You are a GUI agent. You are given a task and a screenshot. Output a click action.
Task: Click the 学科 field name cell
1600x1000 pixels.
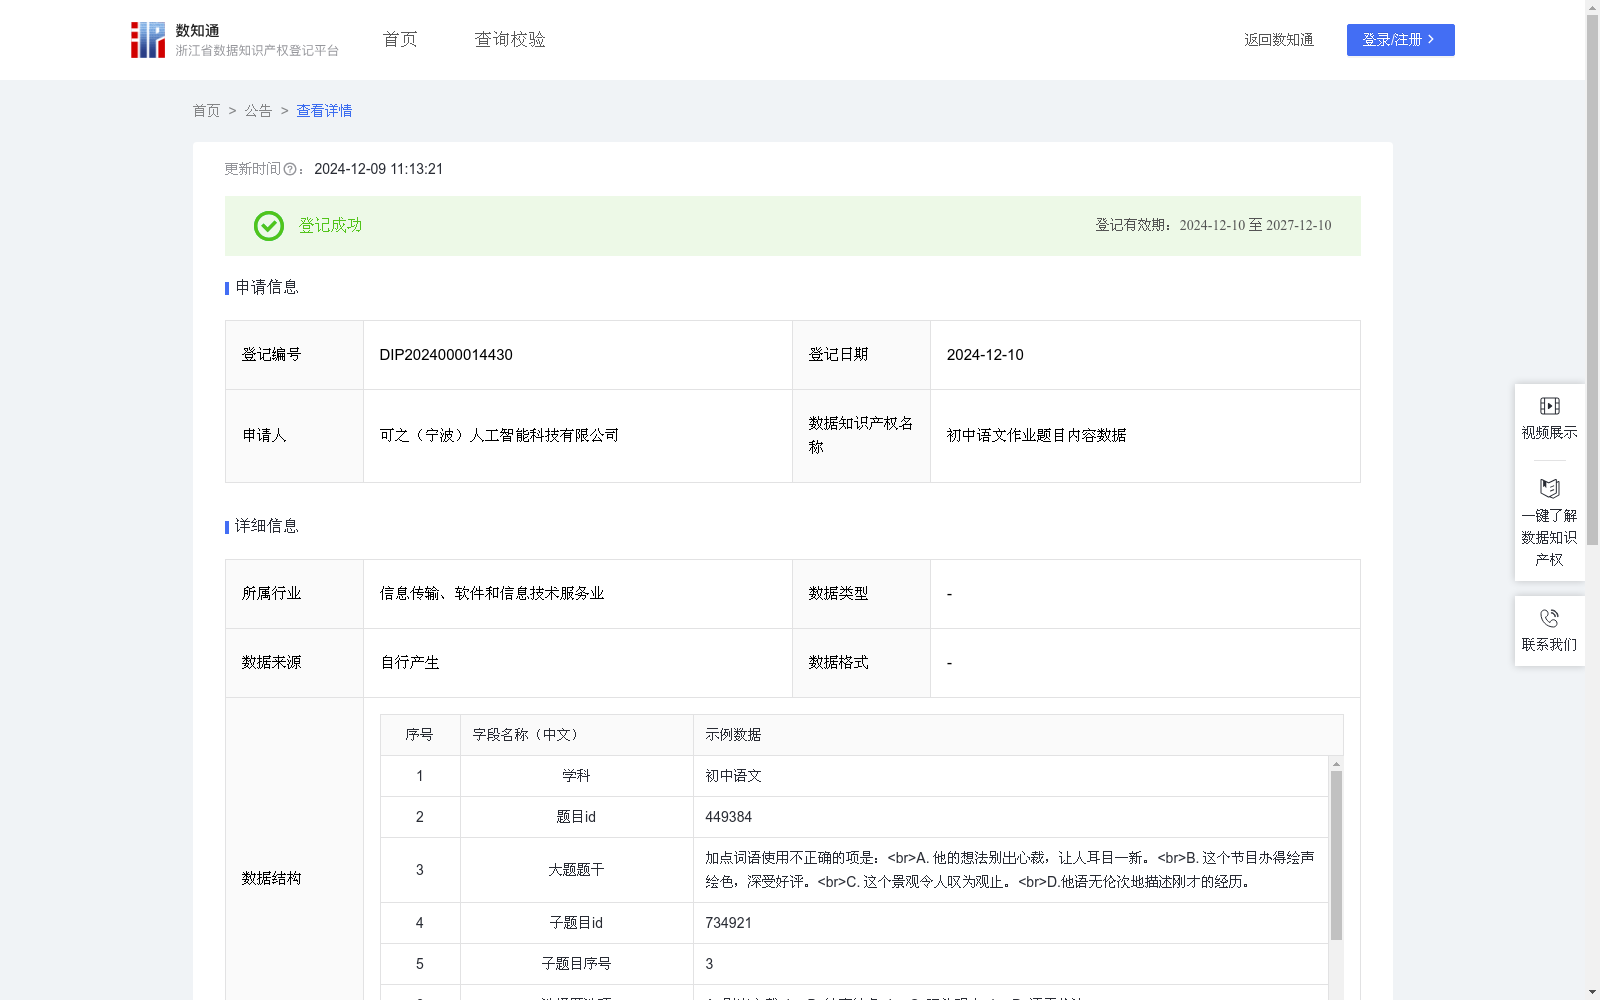(576, 776)
